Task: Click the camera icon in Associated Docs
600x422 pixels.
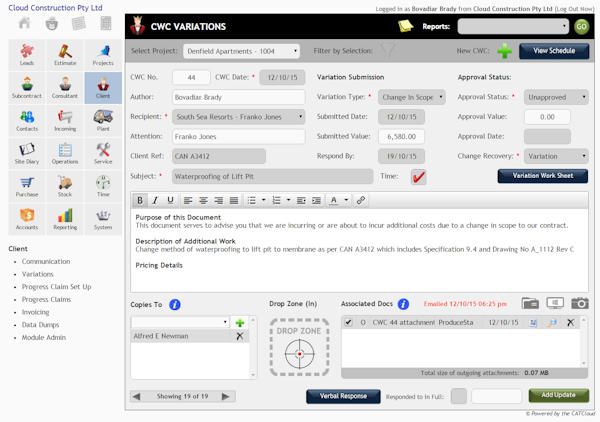Action: 580,303
